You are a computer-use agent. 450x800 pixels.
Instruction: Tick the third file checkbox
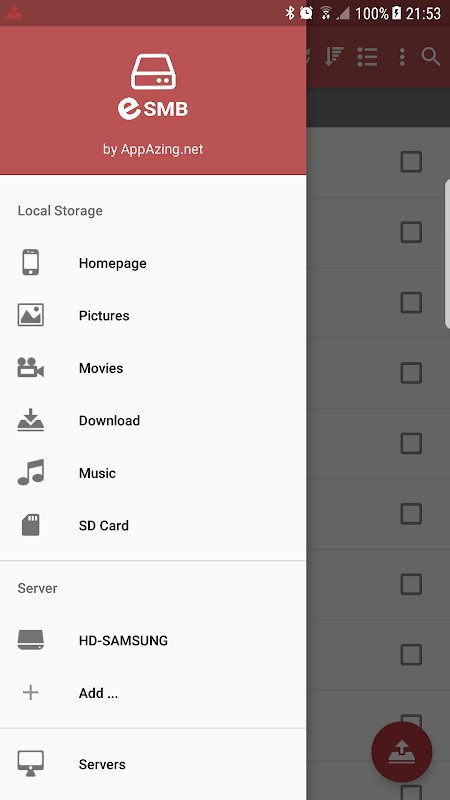pyautogui.click(x=411, y=303)
